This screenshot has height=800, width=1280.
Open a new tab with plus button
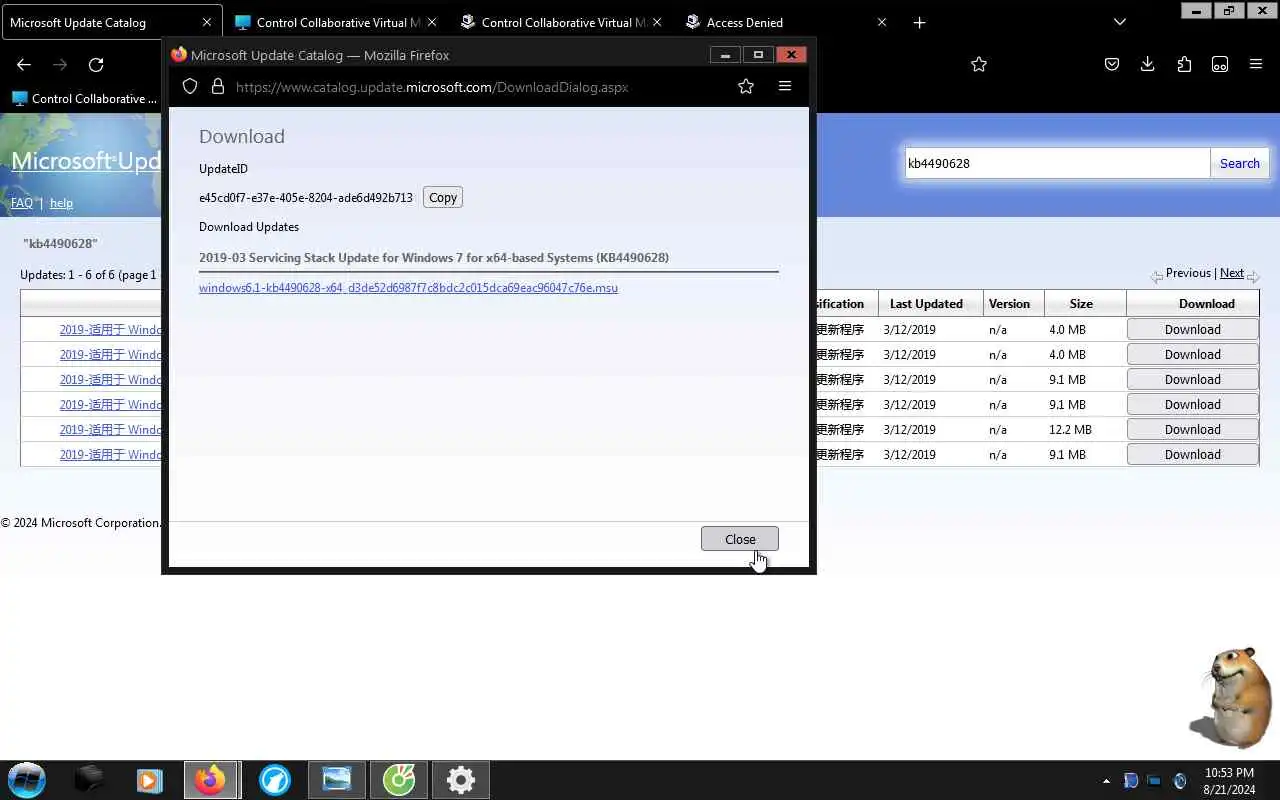[x=920, y=22]
